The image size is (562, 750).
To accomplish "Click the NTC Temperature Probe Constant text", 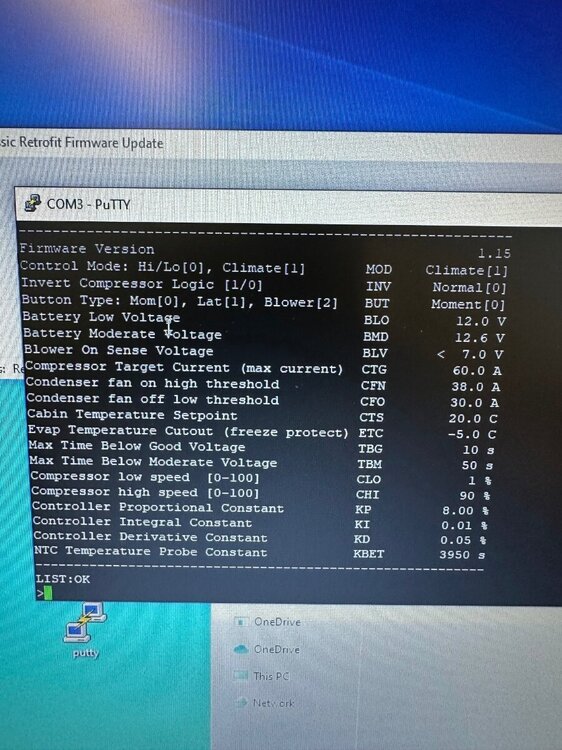I will pos(151,551).
